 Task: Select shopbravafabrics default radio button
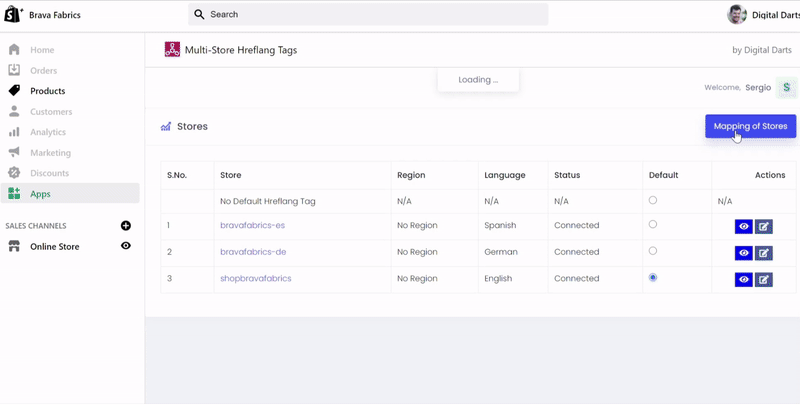point(653,277)
